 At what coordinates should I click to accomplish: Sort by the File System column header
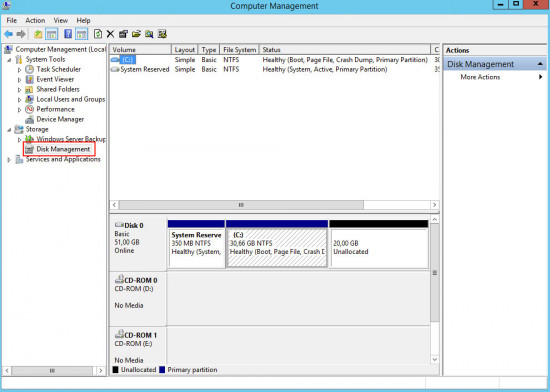(240, 50)
